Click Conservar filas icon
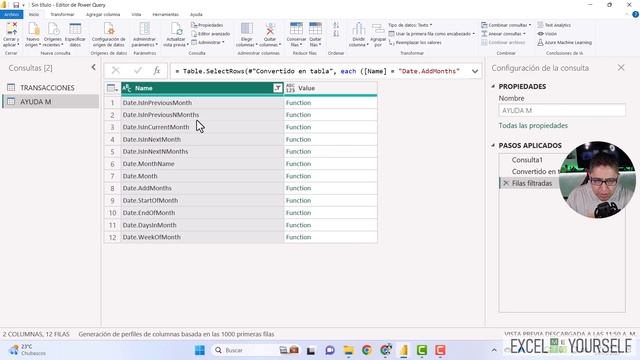Screen dimensions: 640x360 click(x=296, y=29)
